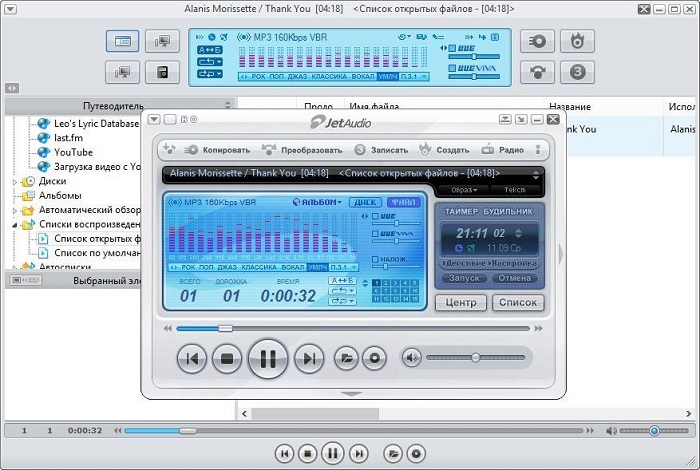Viewport: 700px width, 470px height.
Task: Click the Название column header
Action: [x=570, y=107]
